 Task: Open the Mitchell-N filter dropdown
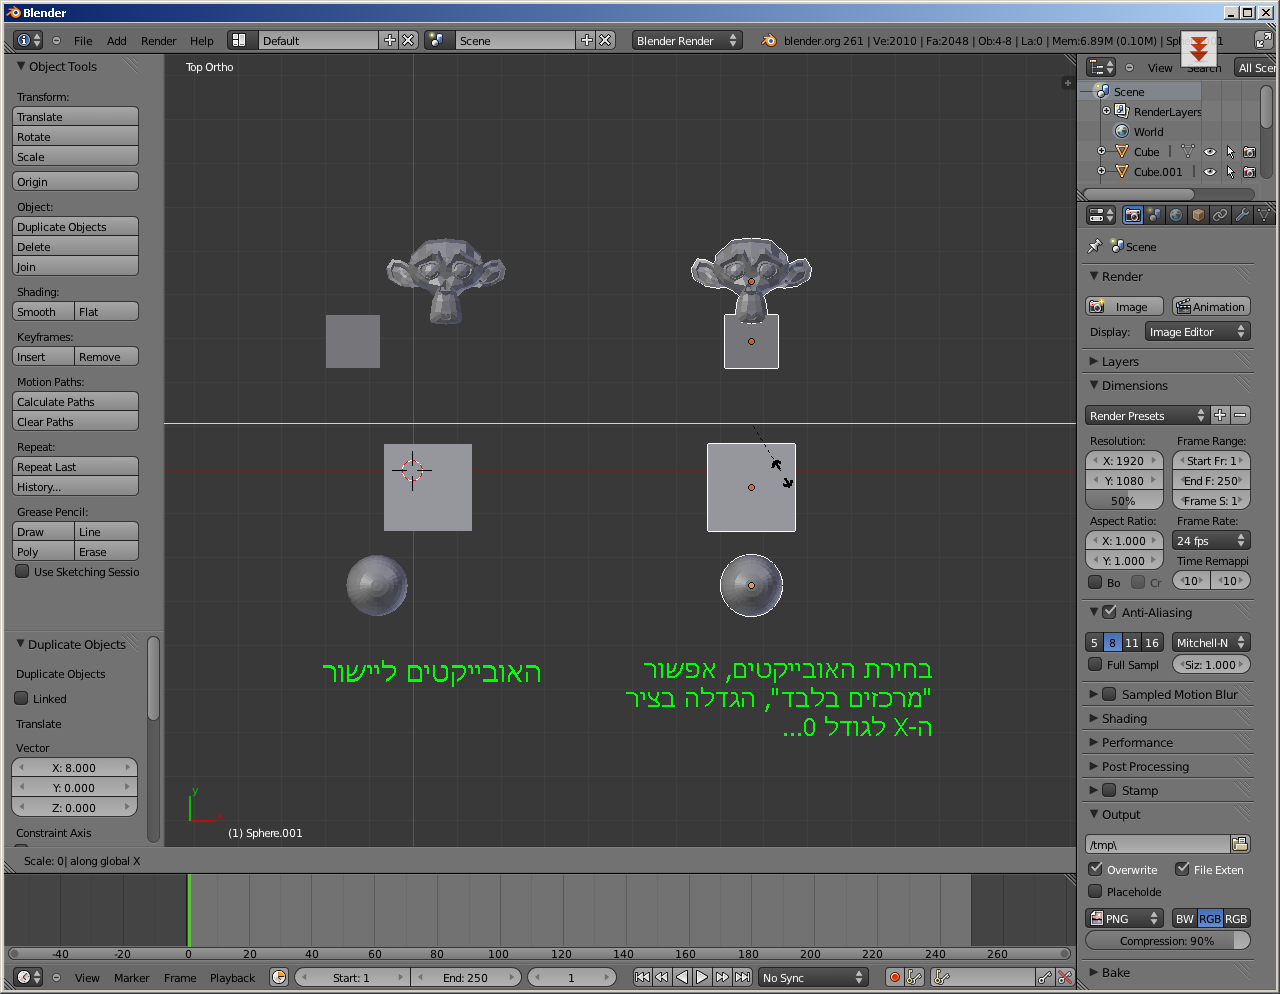tap(1211, 642)
